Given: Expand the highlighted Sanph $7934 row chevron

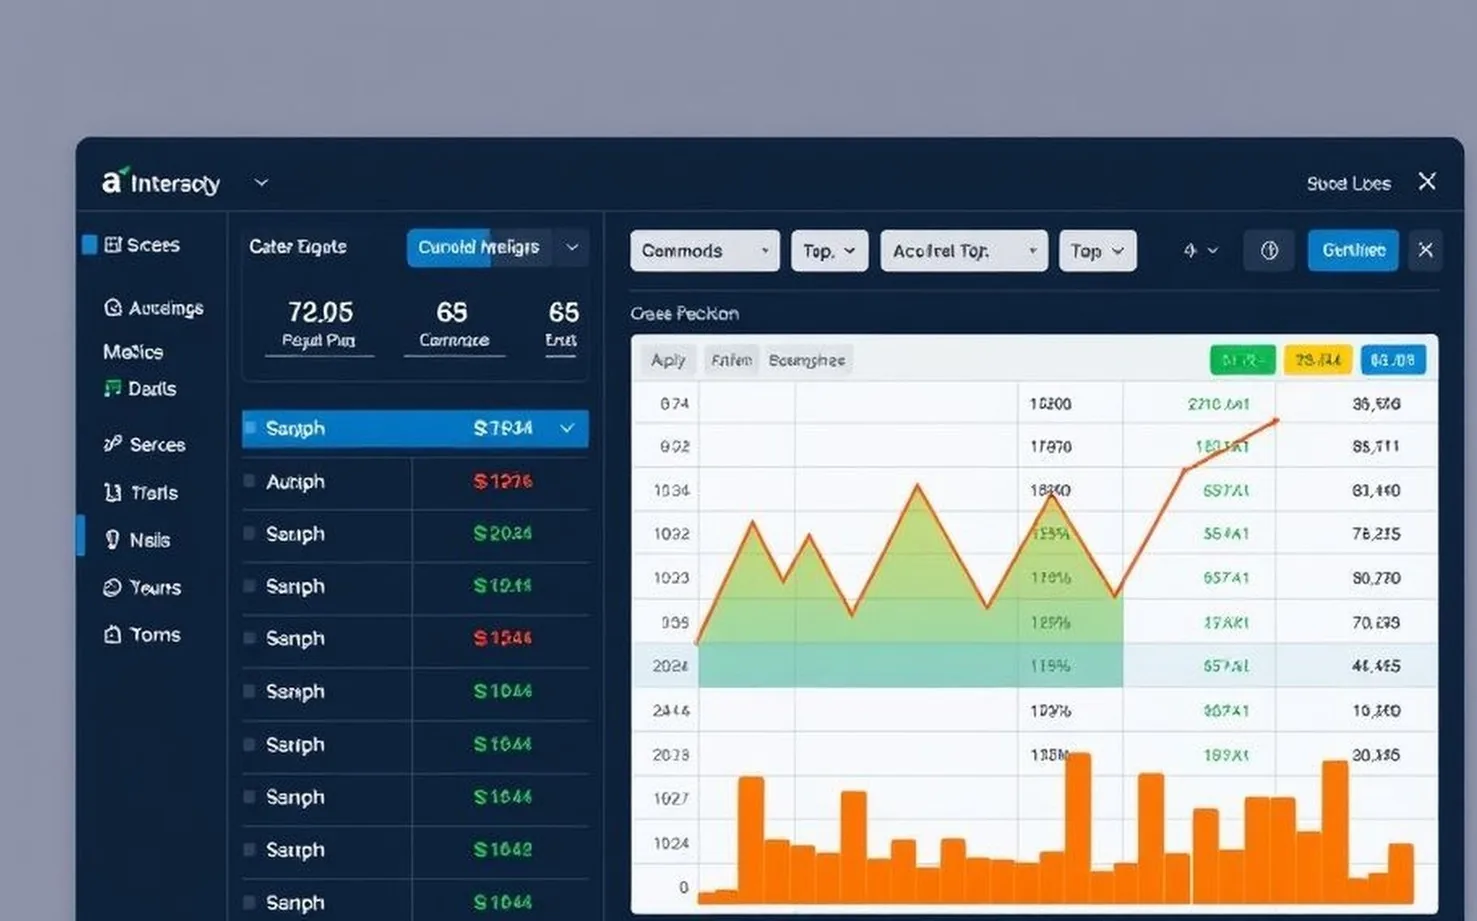Looking at the screenshot, I should 567,428.
